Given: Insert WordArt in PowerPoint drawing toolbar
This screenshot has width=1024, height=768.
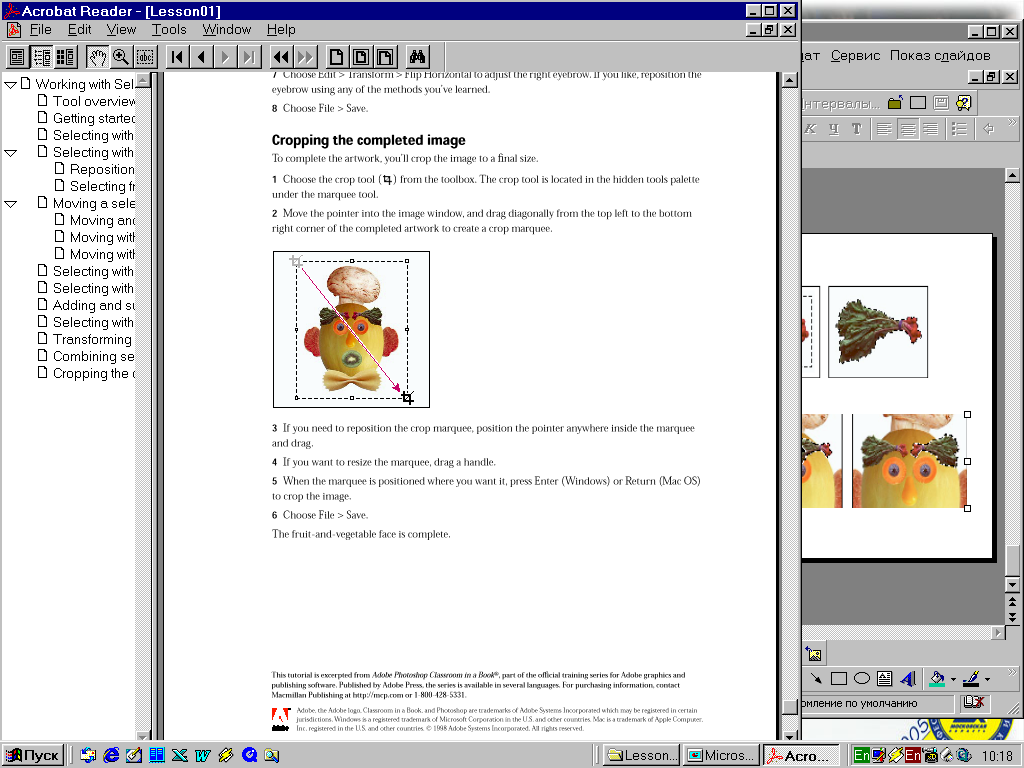Looking at the screenshot, I should point(908,679).
